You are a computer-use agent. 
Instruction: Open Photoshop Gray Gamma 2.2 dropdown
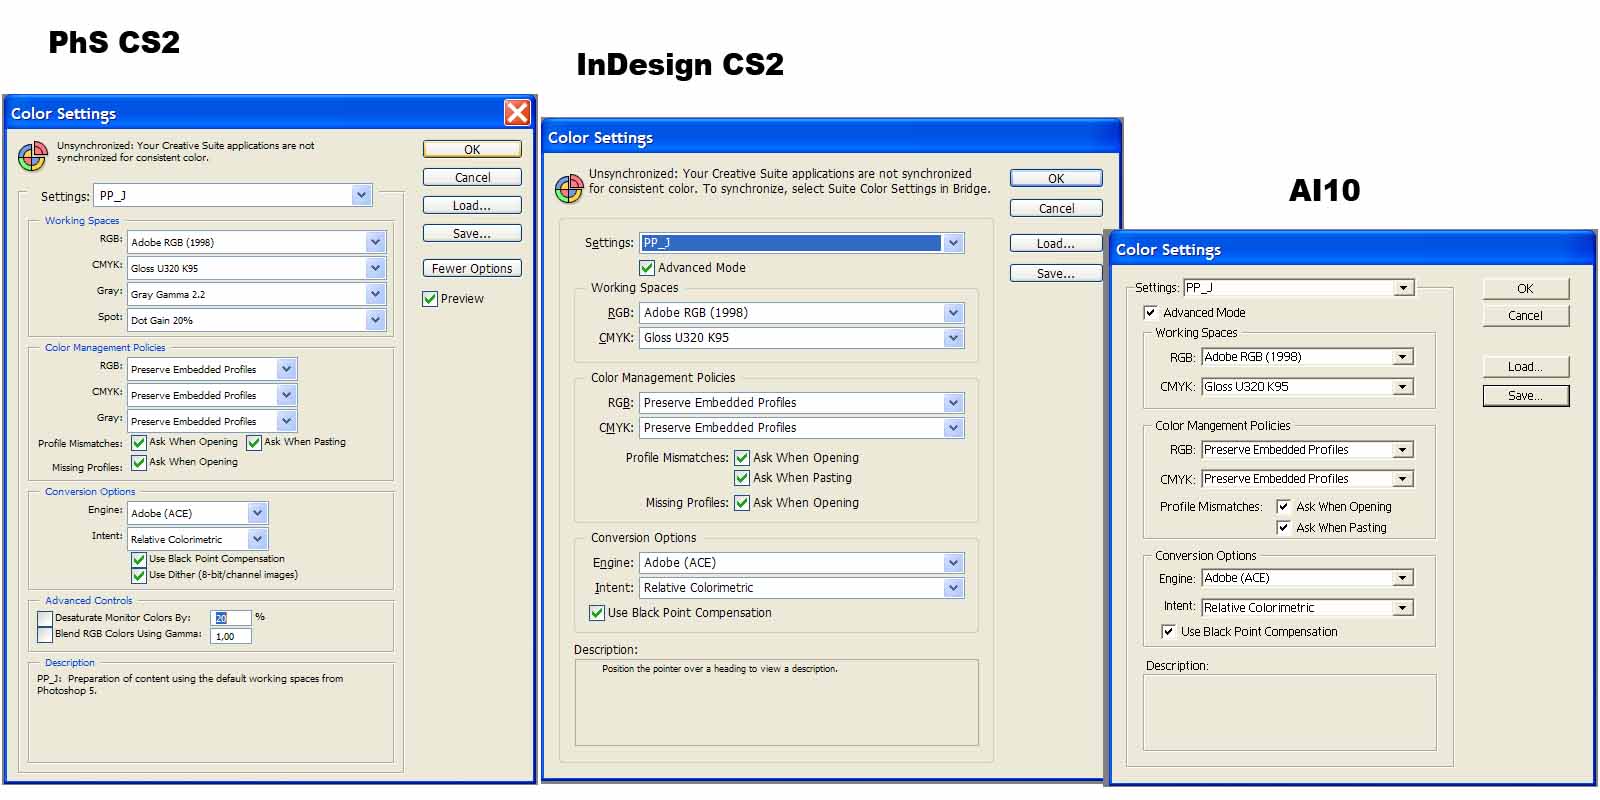click(256, 294)
